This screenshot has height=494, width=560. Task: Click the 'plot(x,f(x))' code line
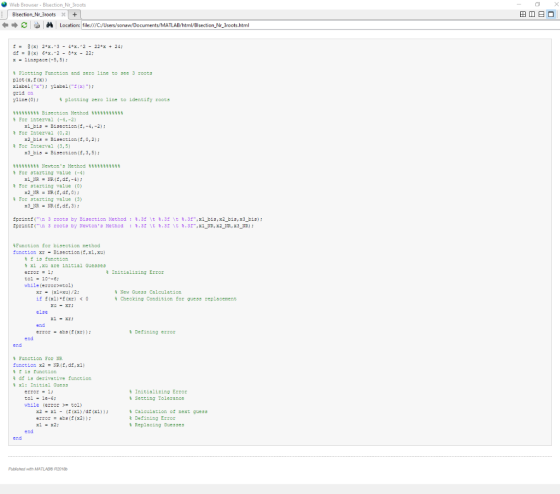pos(30,80)
